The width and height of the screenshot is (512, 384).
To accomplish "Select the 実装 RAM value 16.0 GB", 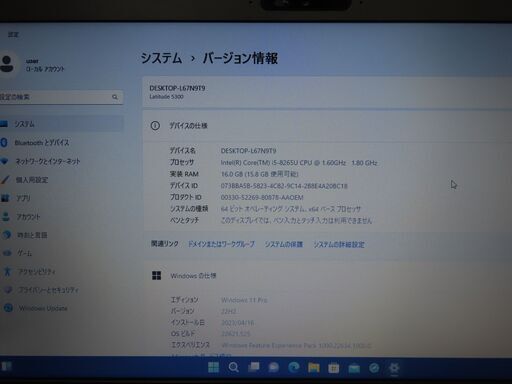I will (x=260, y=174).
